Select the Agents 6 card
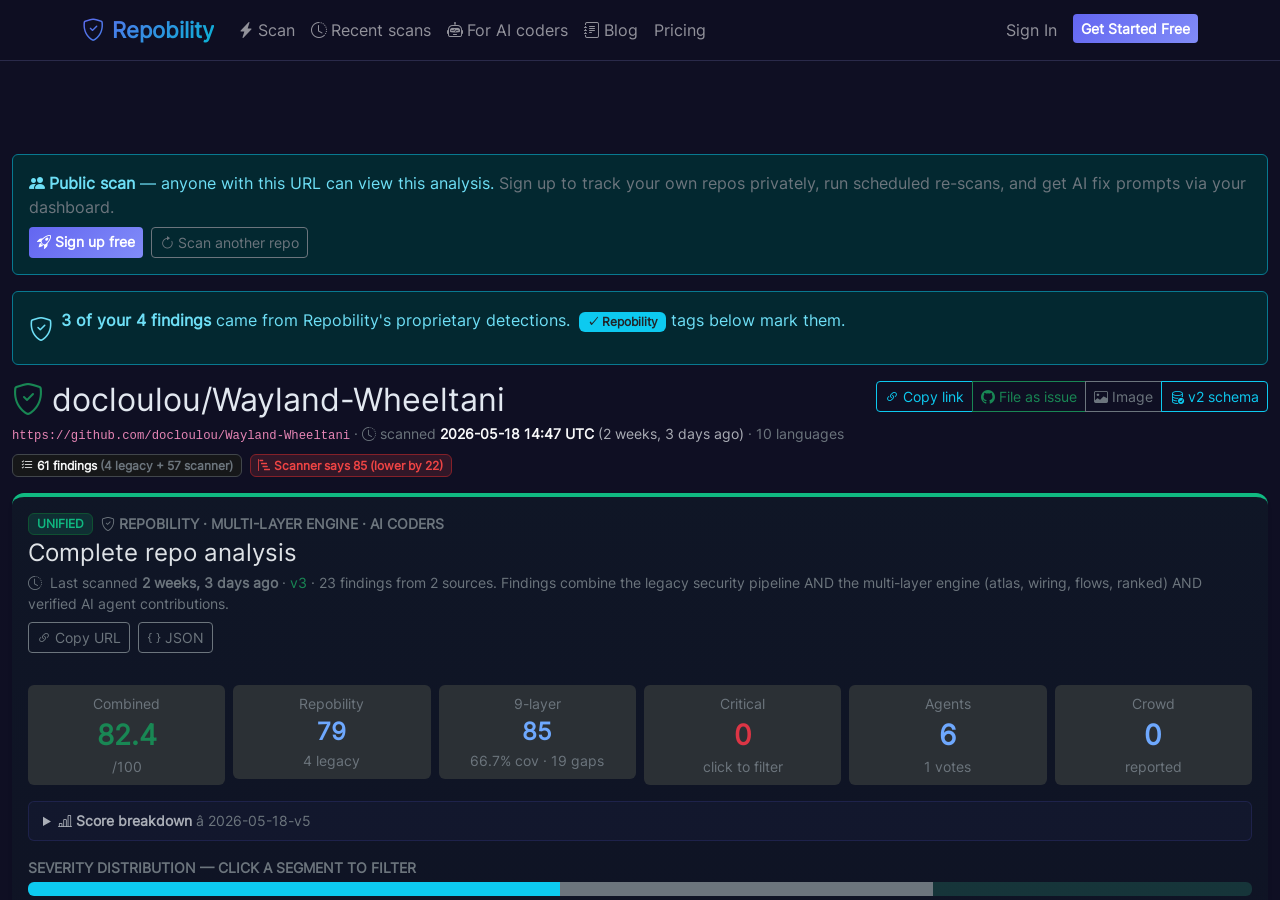Image resolution: width=1280 pixels, height=900 pixels. click(948, 735)
